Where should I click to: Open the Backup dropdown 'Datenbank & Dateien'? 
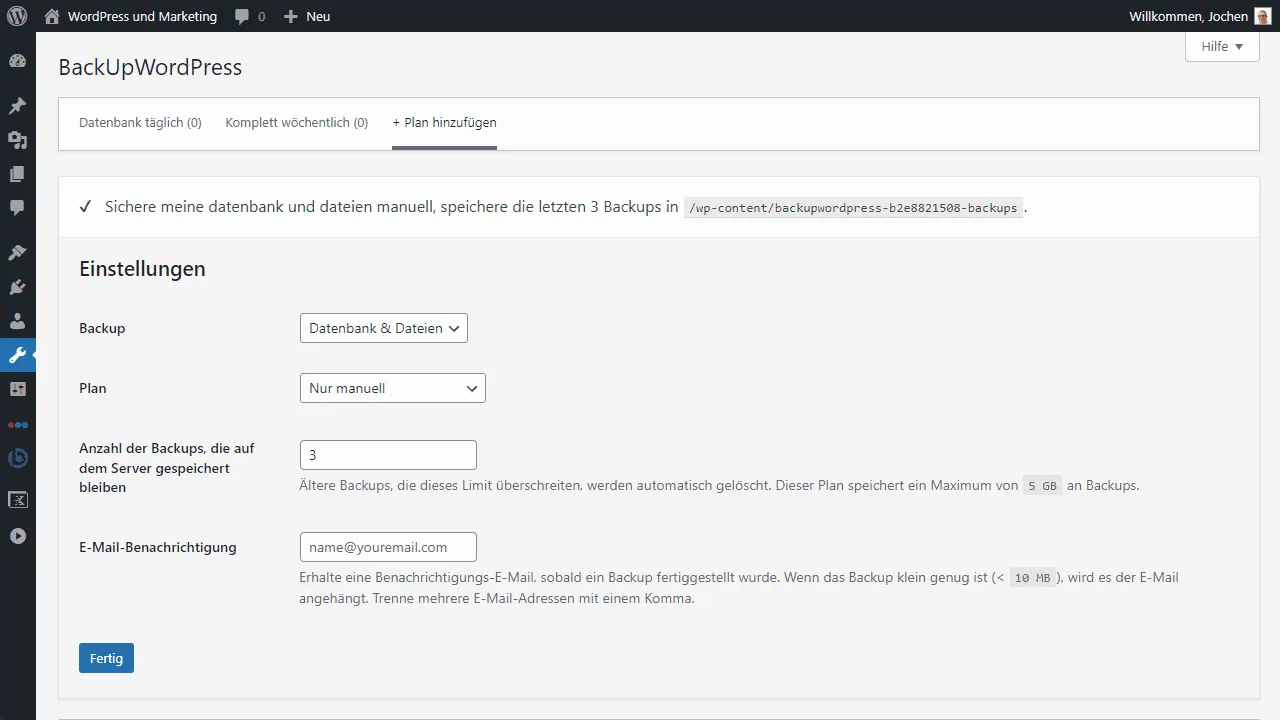tap(383, 328)
